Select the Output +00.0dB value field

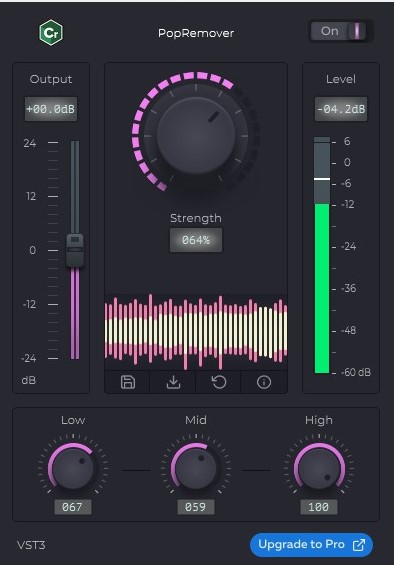[51, 109]
